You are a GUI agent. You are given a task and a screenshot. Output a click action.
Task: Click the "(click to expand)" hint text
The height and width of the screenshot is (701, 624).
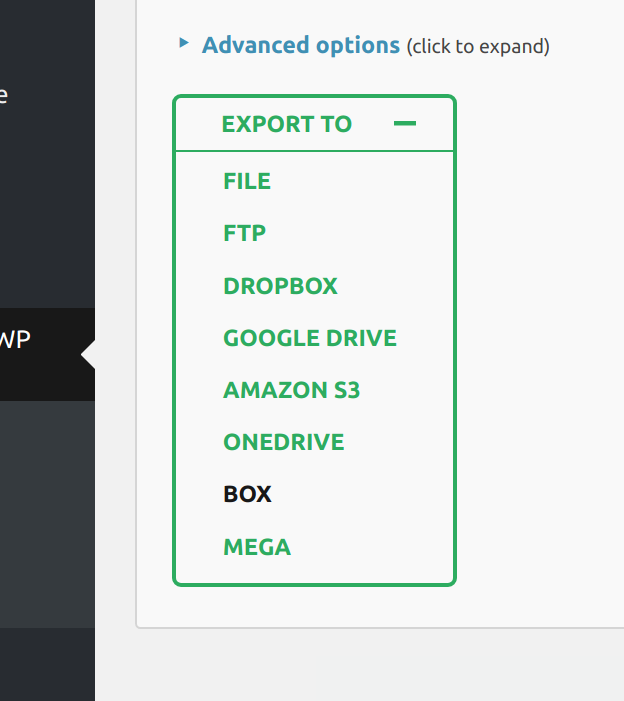(478, 46)
